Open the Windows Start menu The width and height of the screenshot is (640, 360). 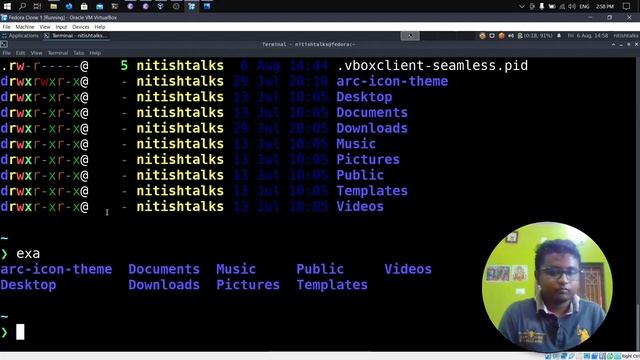click(7, 6)
